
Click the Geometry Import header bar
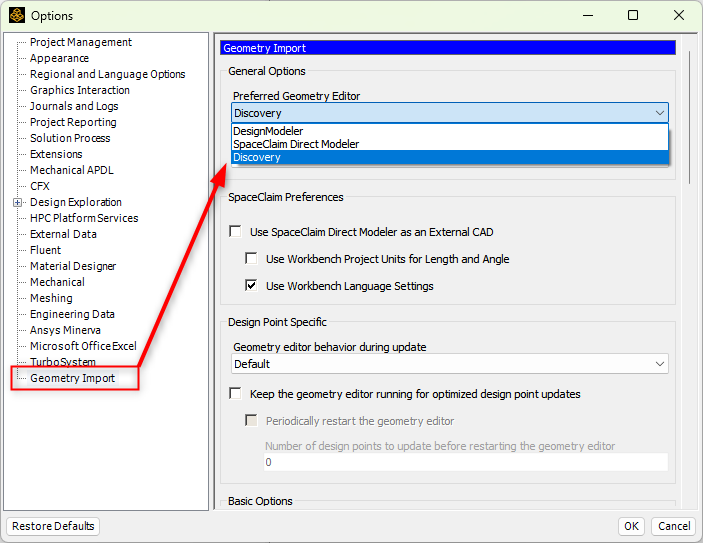pyautogui.click(x=447, y=48)
